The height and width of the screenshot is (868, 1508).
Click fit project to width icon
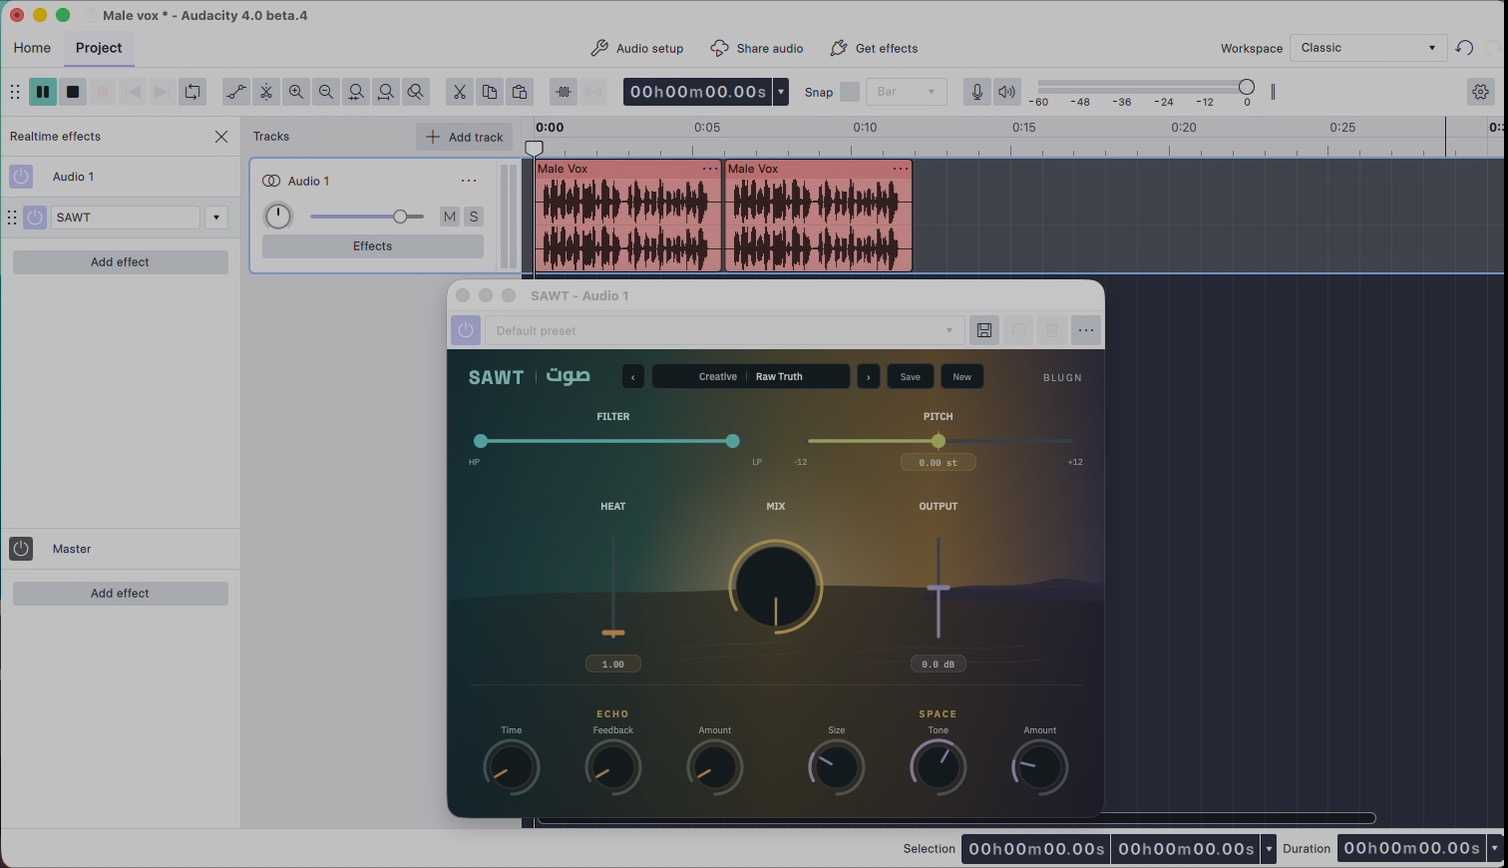386,92
